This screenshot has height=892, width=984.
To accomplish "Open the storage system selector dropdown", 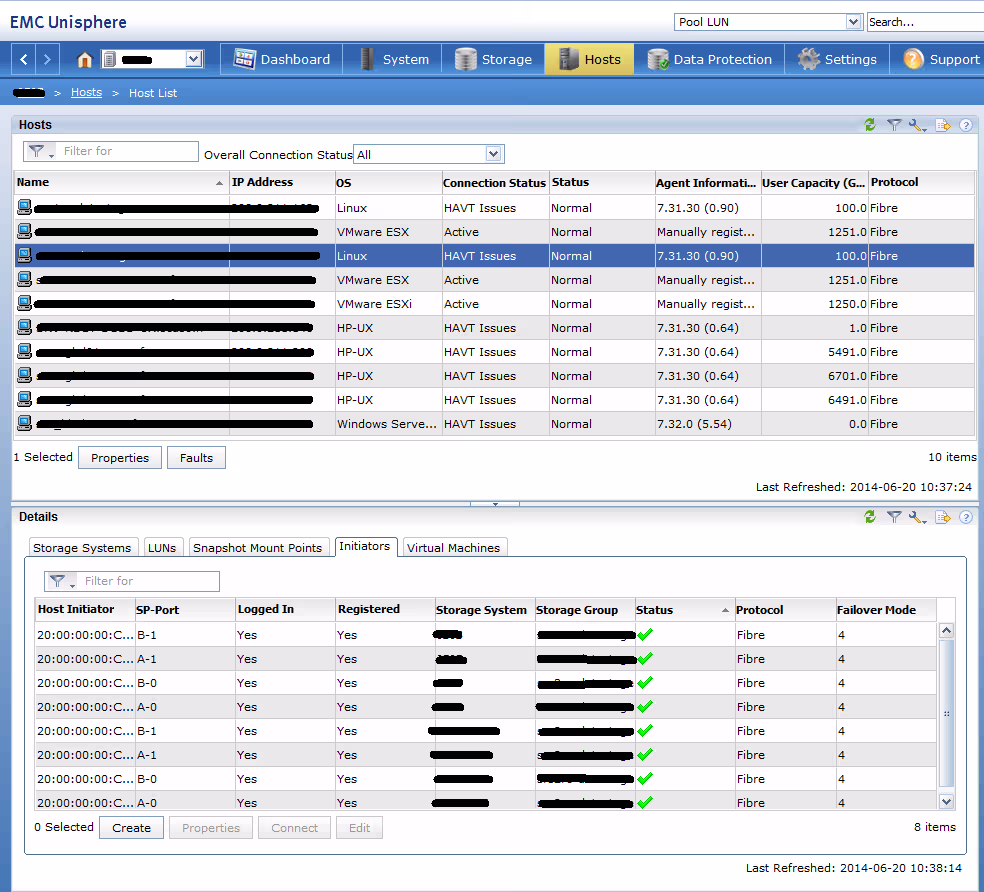I will coord(194,60).
